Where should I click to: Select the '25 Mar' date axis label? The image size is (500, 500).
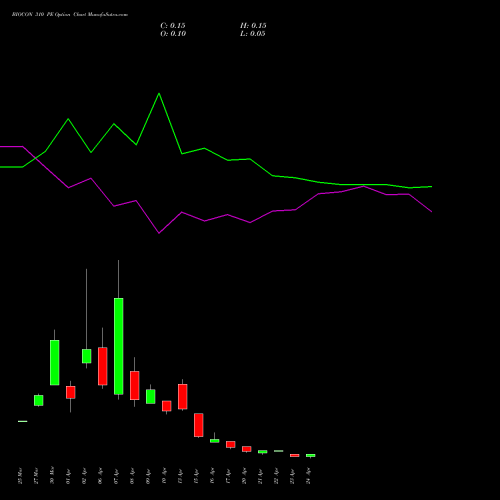[x=20, y=476]
